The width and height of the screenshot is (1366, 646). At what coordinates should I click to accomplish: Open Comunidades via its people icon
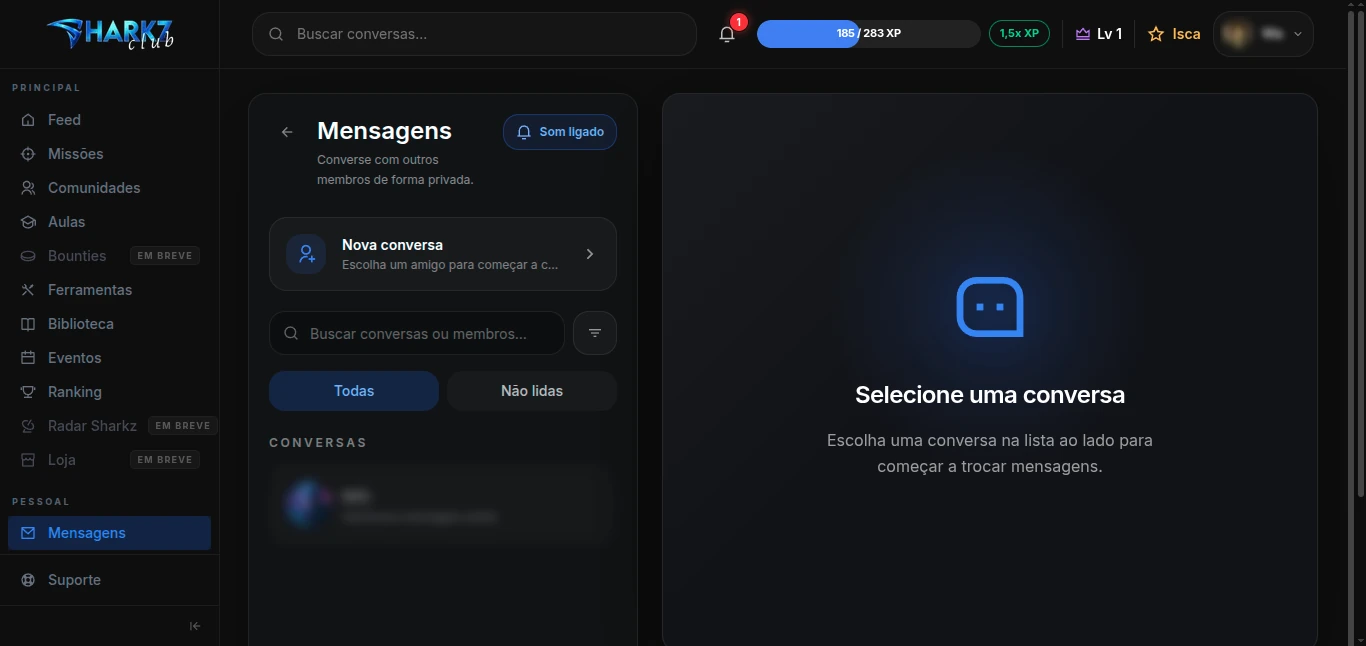click(x=28, y=188)
